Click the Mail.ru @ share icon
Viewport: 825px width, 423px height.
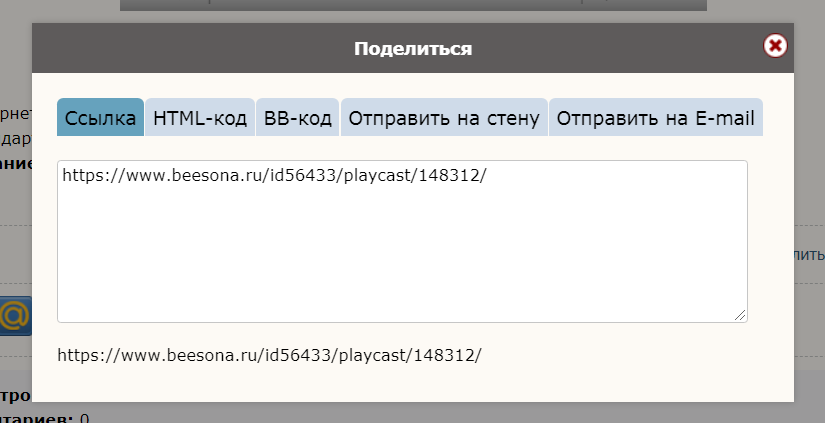15,316
